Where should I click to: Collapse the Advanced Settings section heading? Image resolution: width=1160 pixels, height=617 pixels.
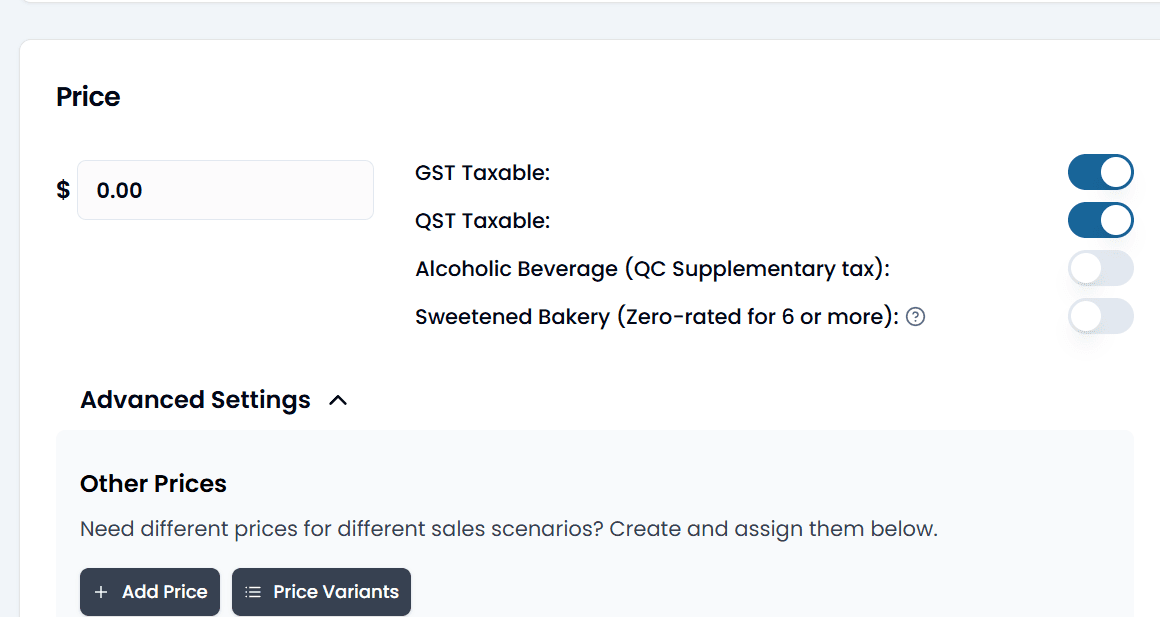[x=195, y=400]
